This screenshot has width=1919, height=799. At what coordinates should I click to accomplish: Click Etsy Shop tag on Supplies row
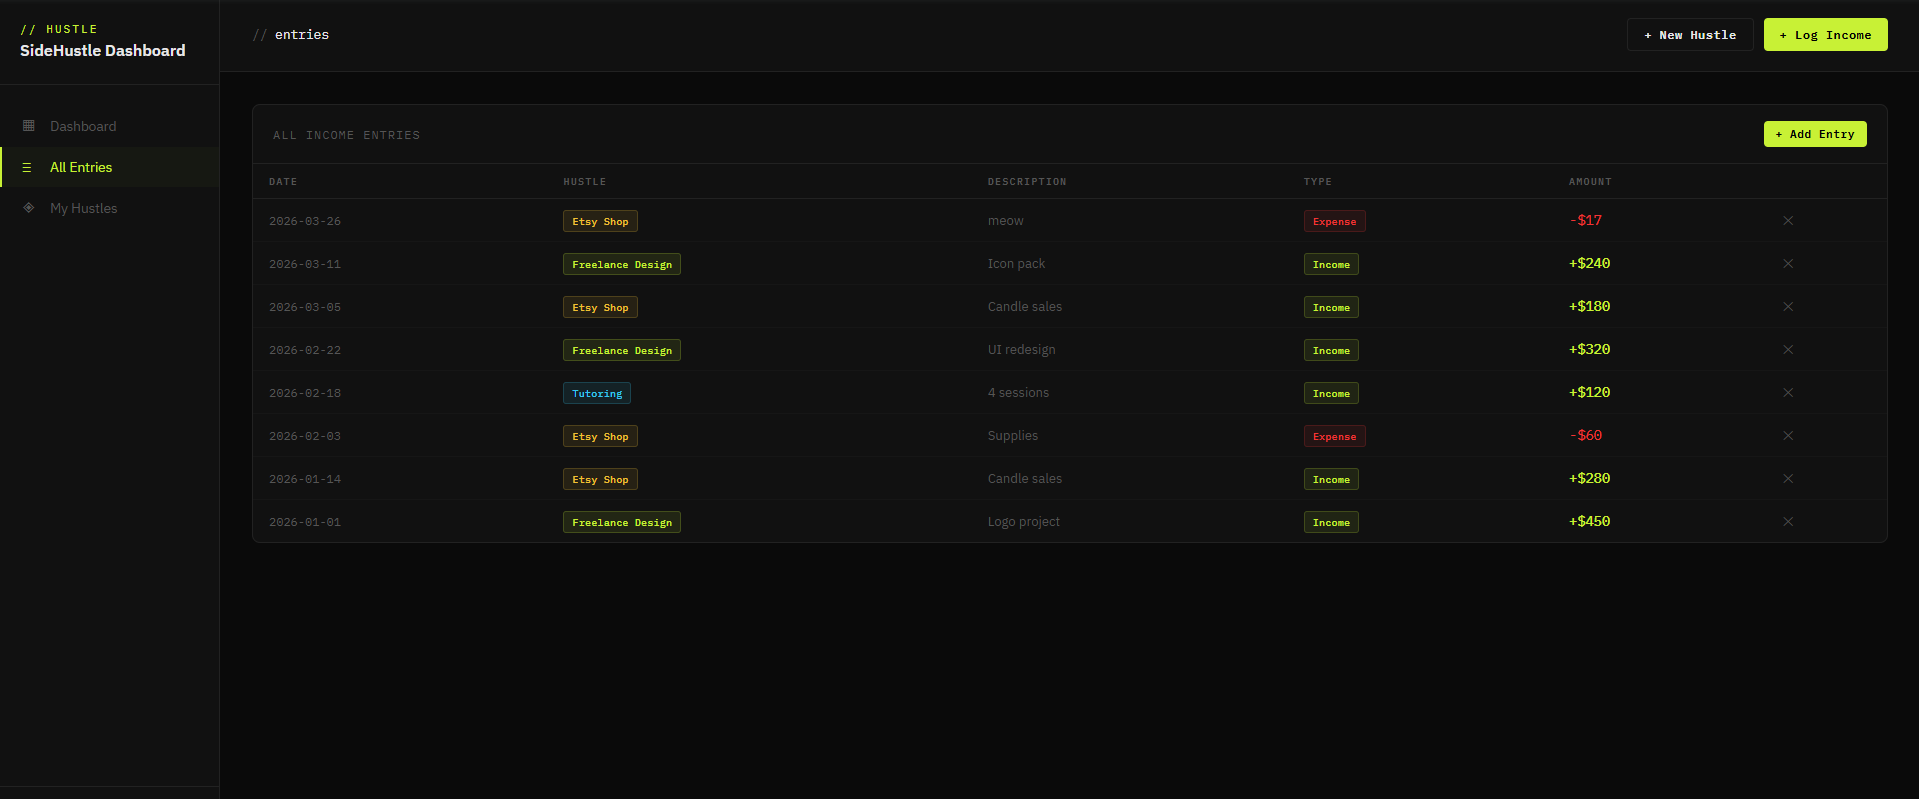(x=600, y=436)
